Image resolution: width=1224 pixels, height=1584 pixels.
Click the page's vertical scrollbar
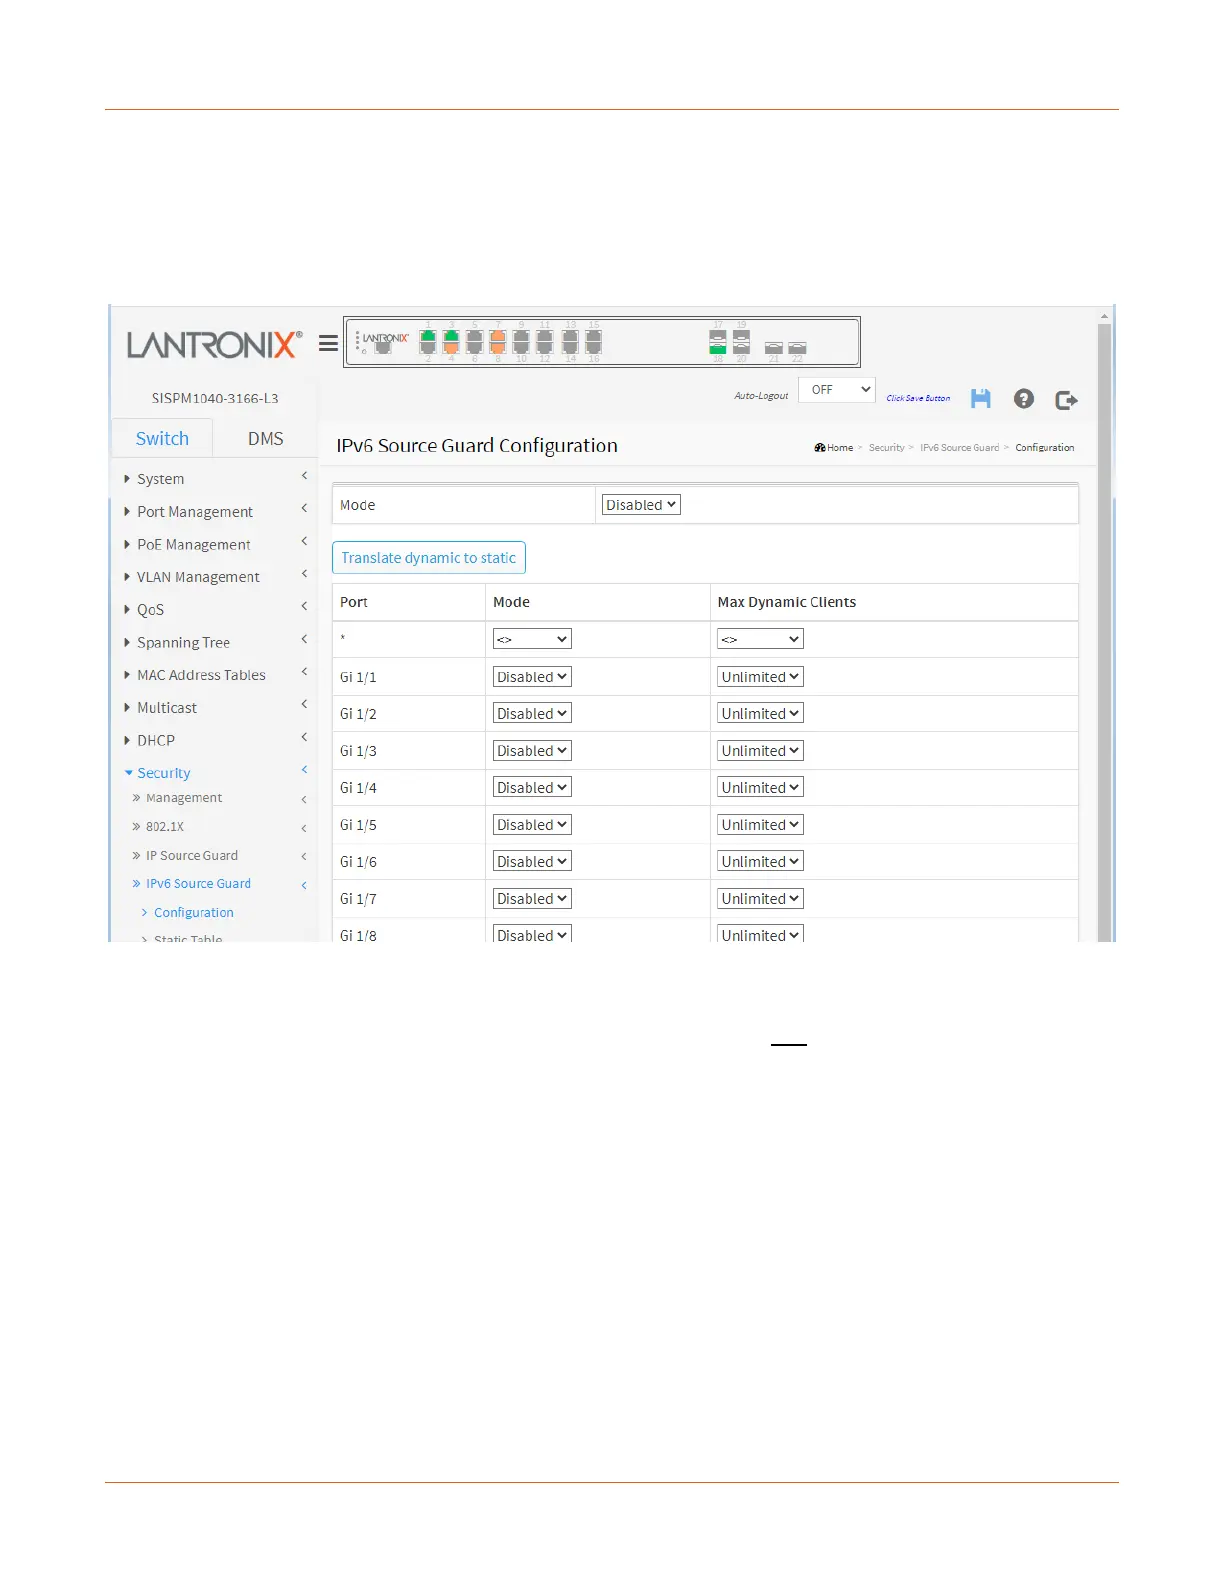1104,630
